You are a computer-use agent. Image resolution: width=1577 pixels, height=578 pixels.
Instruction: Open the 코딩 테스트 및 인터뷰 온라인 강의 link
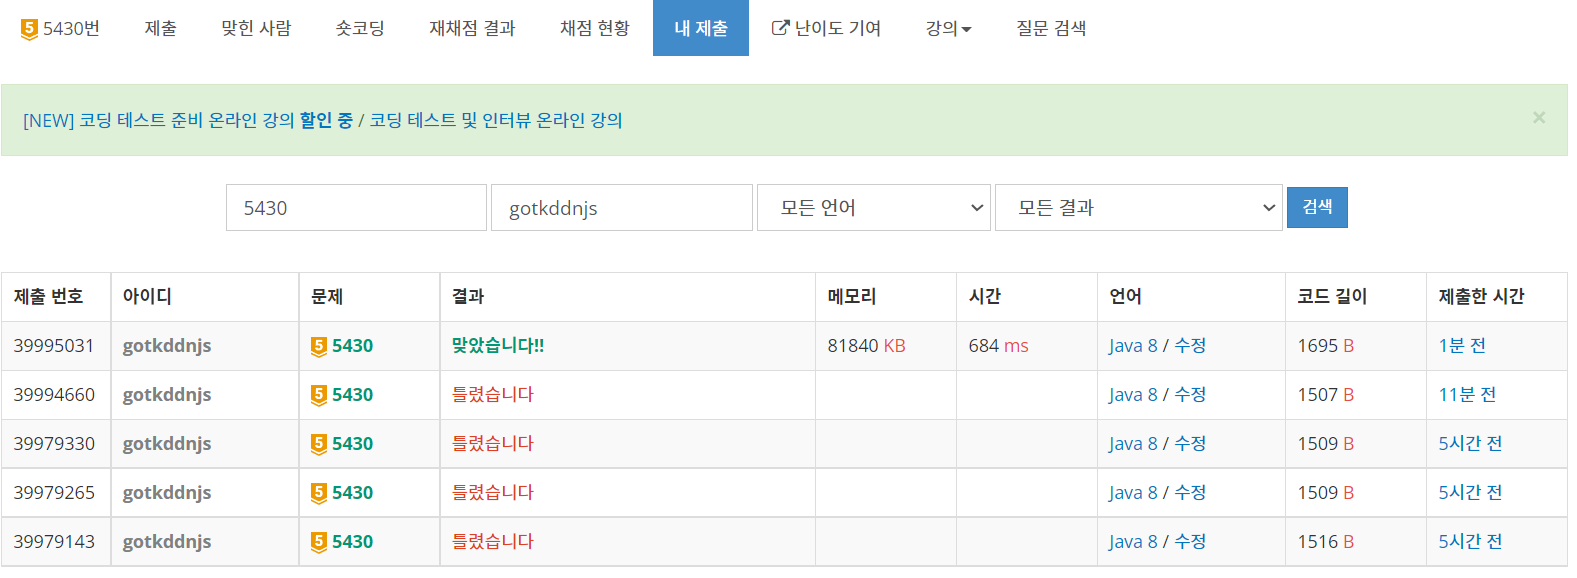coord(496,120)
